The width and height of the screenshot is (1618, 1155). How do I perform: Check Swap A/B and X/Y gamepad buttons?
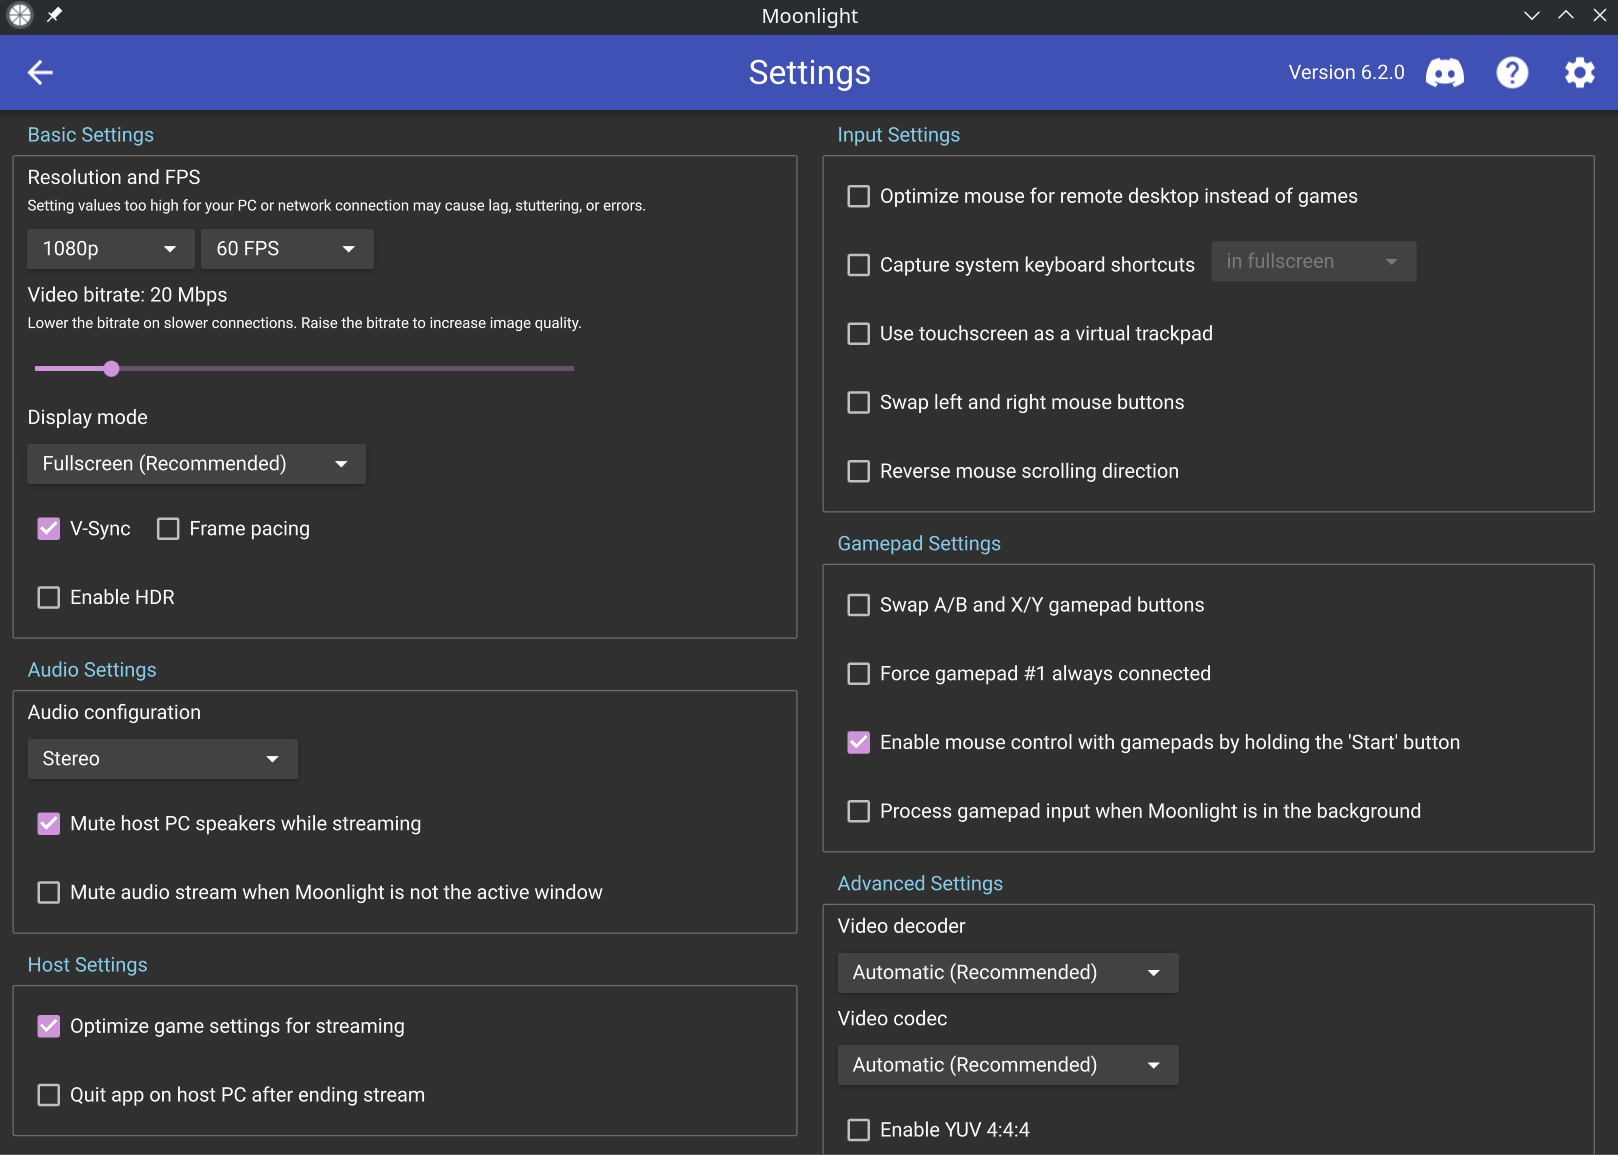tap(859, 606)
